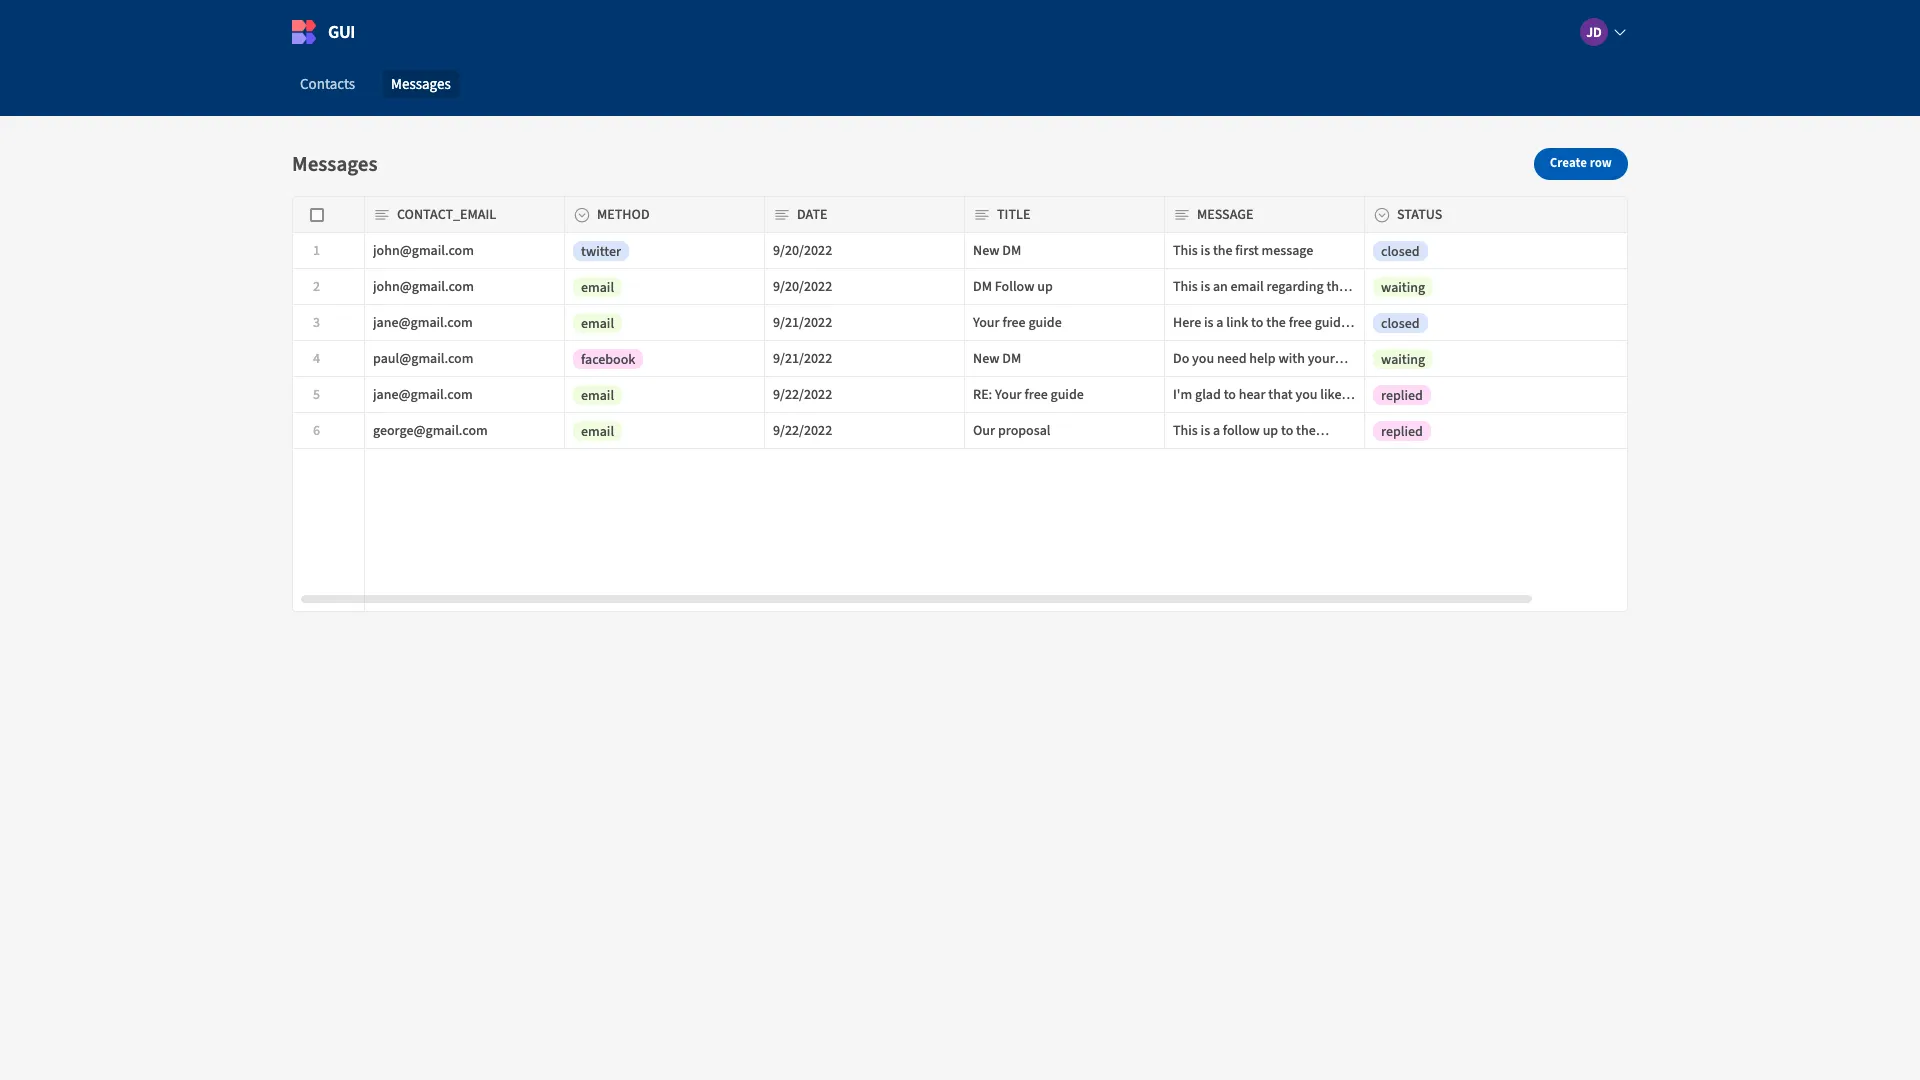Viewport: 1920px width, 1080px height.
Task: Click row number 6
Action: tap(316, 431)
